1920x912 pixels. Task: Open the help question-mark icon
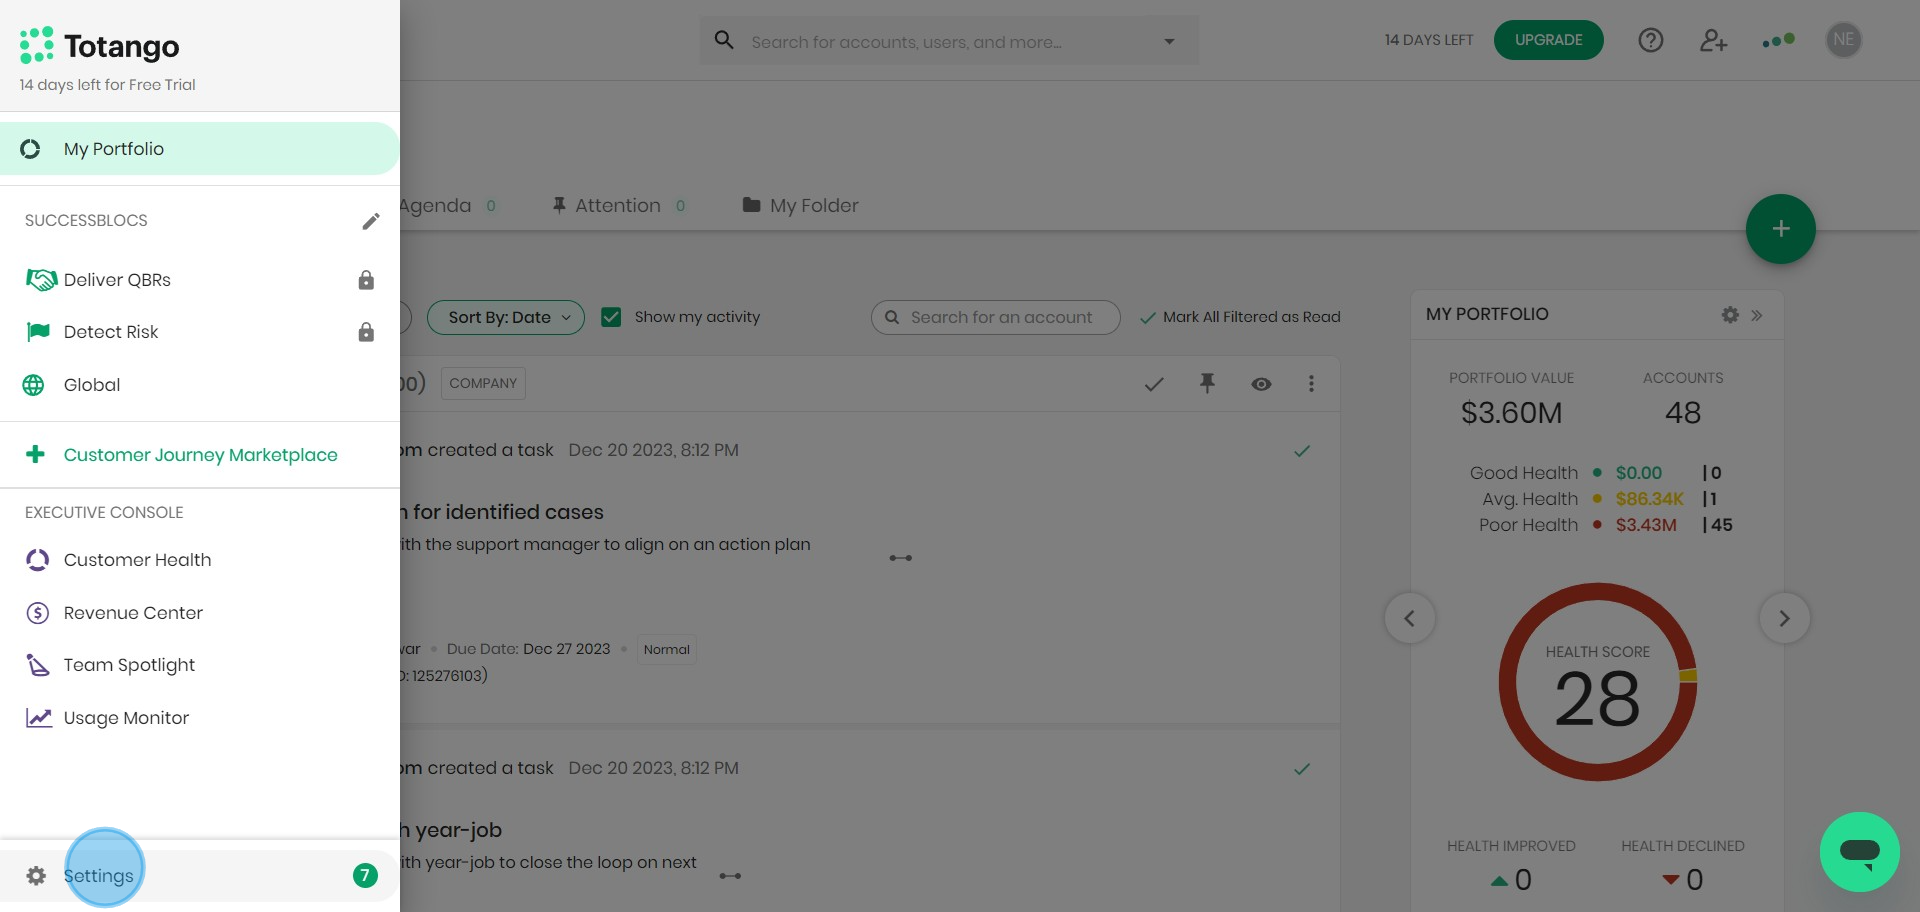[x=1651, y=40]
